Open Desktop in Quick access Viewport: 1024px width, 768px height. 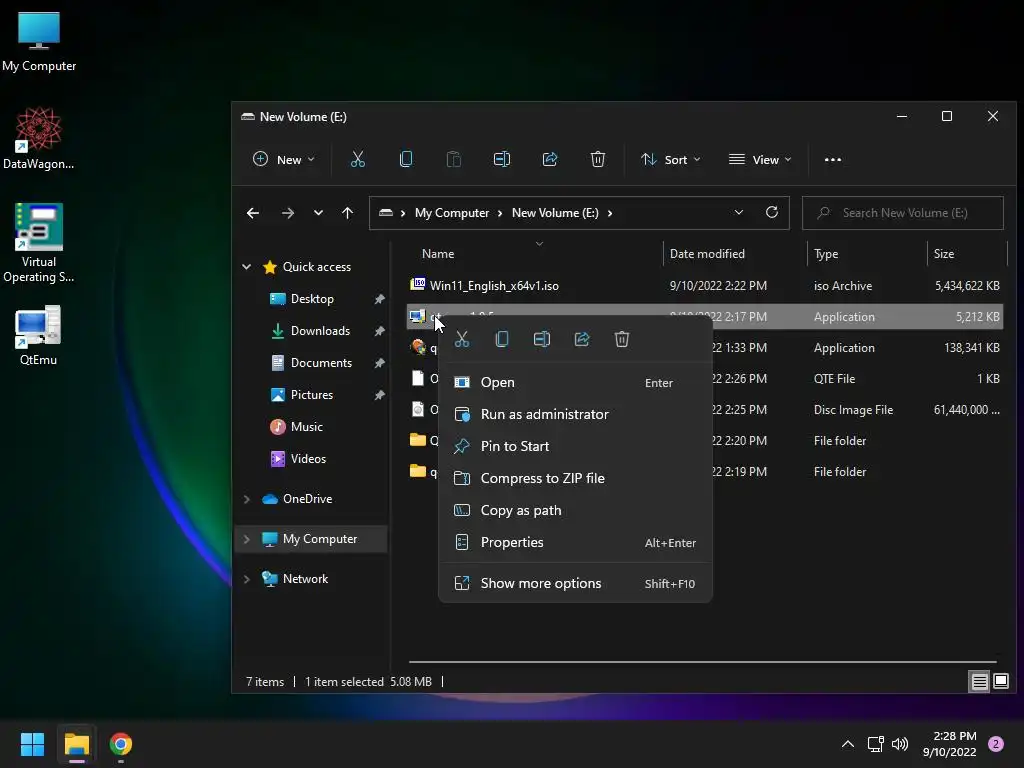click(x=312, y=298)
